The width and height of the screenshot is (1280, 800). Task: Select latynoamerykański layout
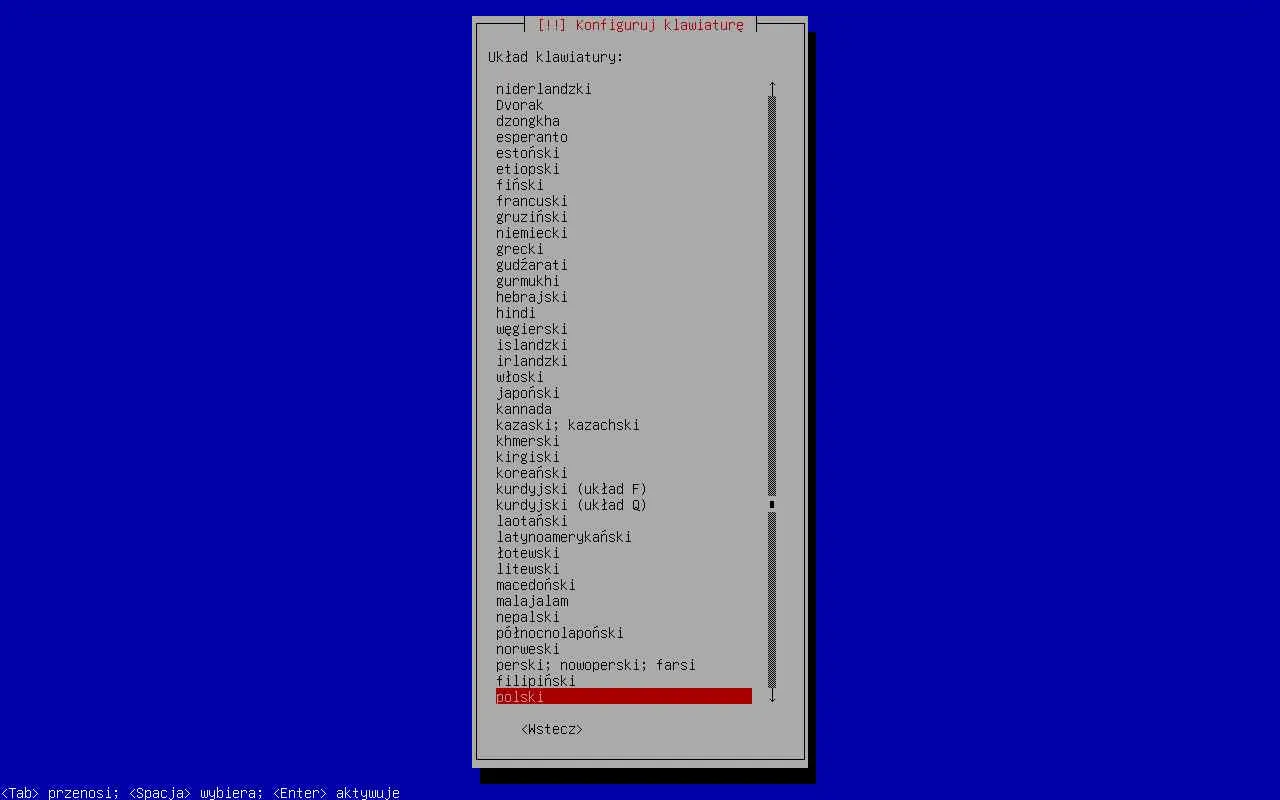pyautogui.click(x=624, y=537)
